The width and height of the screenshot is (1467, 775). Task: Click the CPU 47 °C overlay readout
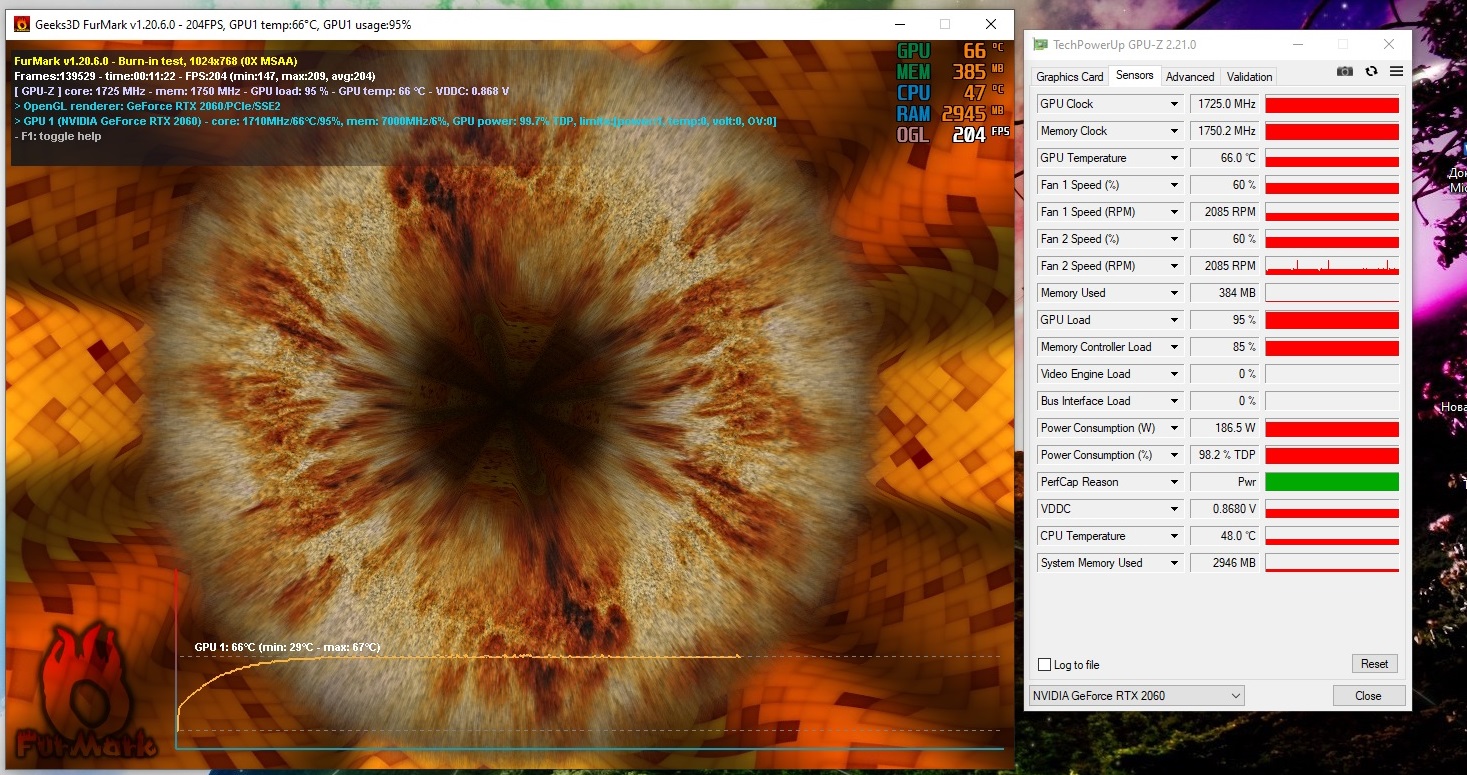point(950,93)
